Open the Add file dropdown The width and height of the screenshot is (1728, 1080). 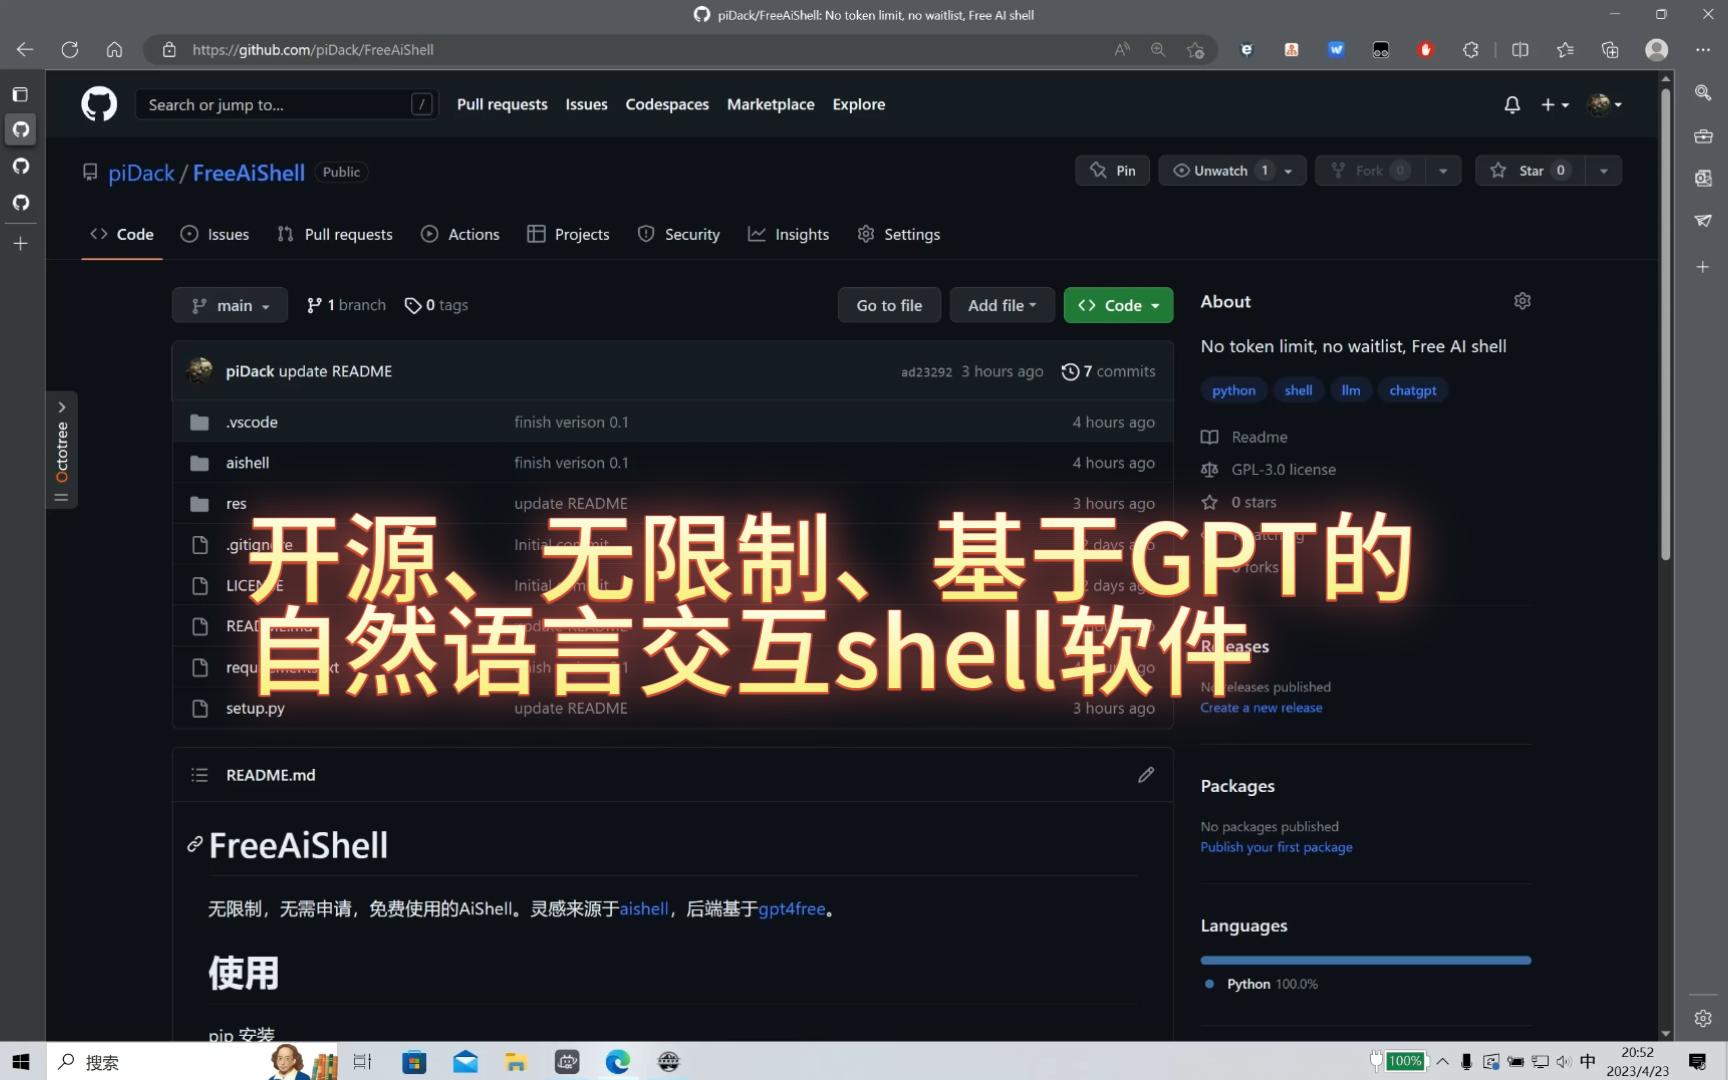(x=1001, y=305)
